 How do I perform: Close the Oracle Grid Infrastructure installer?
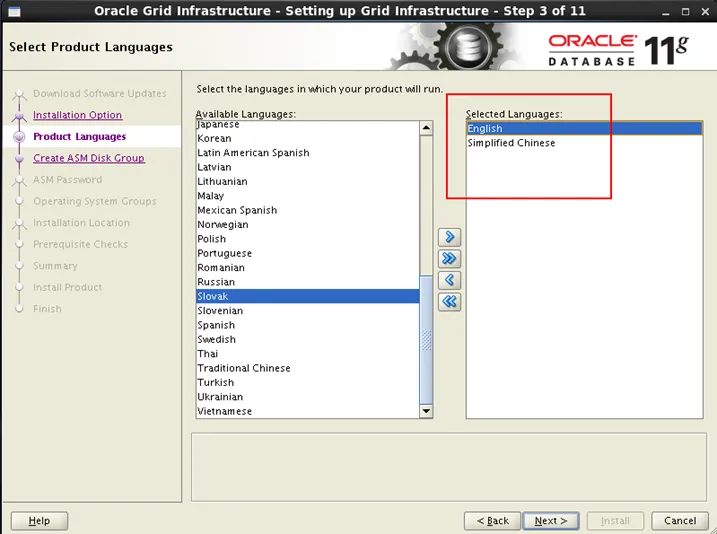pos(705,12)
